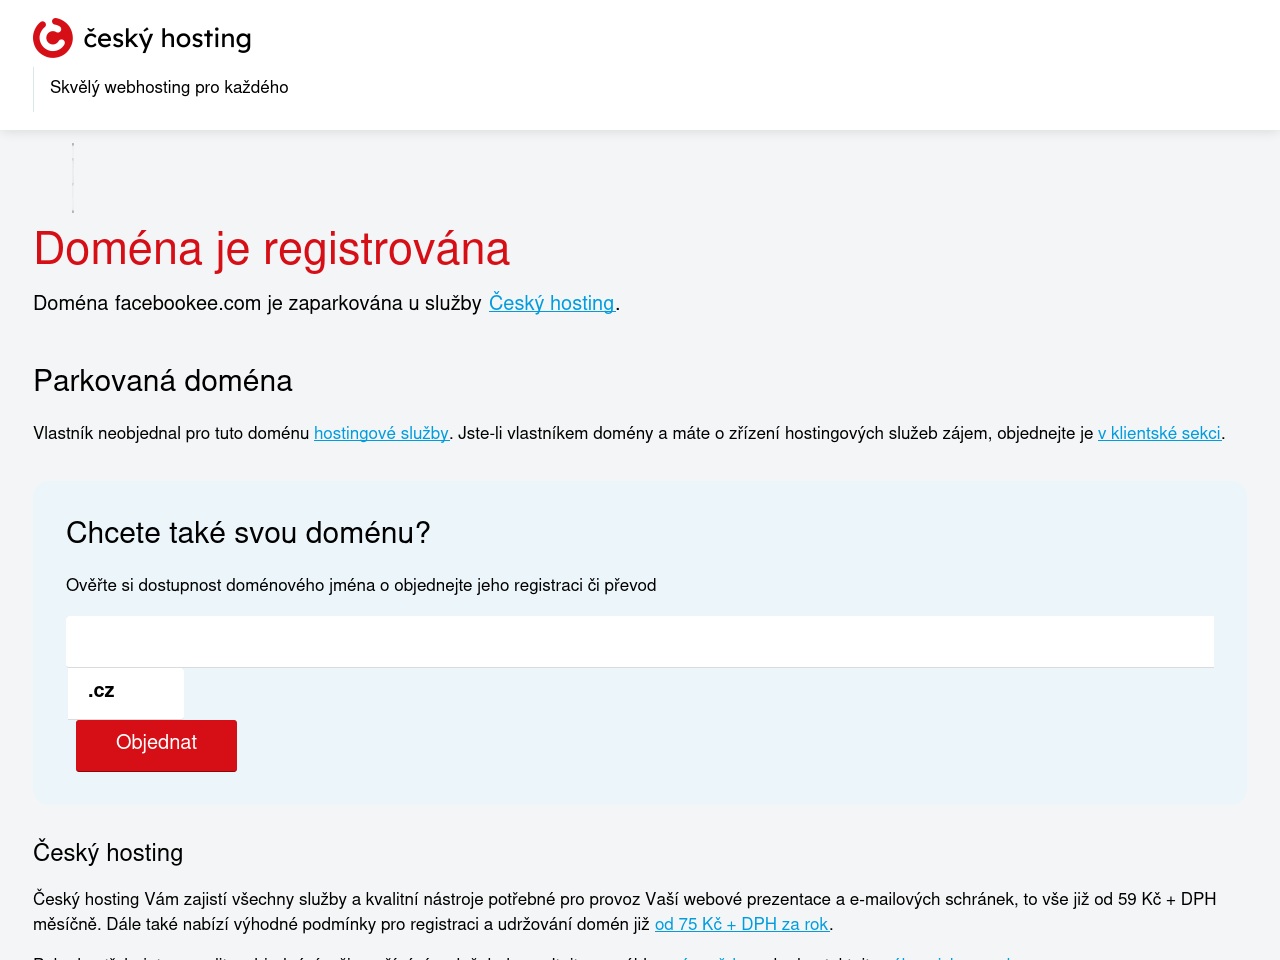Click the tagline "Skvělý webhosting pro každého"
The height and width of the screenshot is (960, 1280).
click(169, 87)
